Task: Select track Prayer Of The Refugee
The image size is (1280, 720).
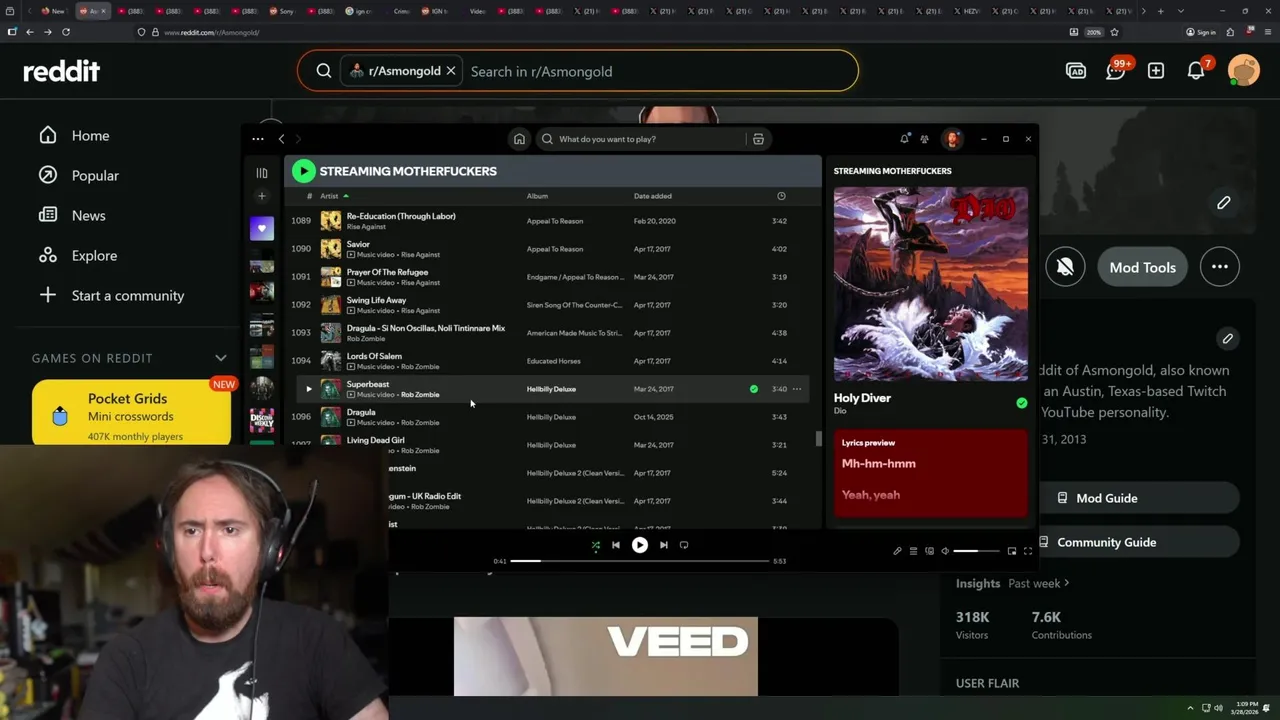Action: pos(387,272)
